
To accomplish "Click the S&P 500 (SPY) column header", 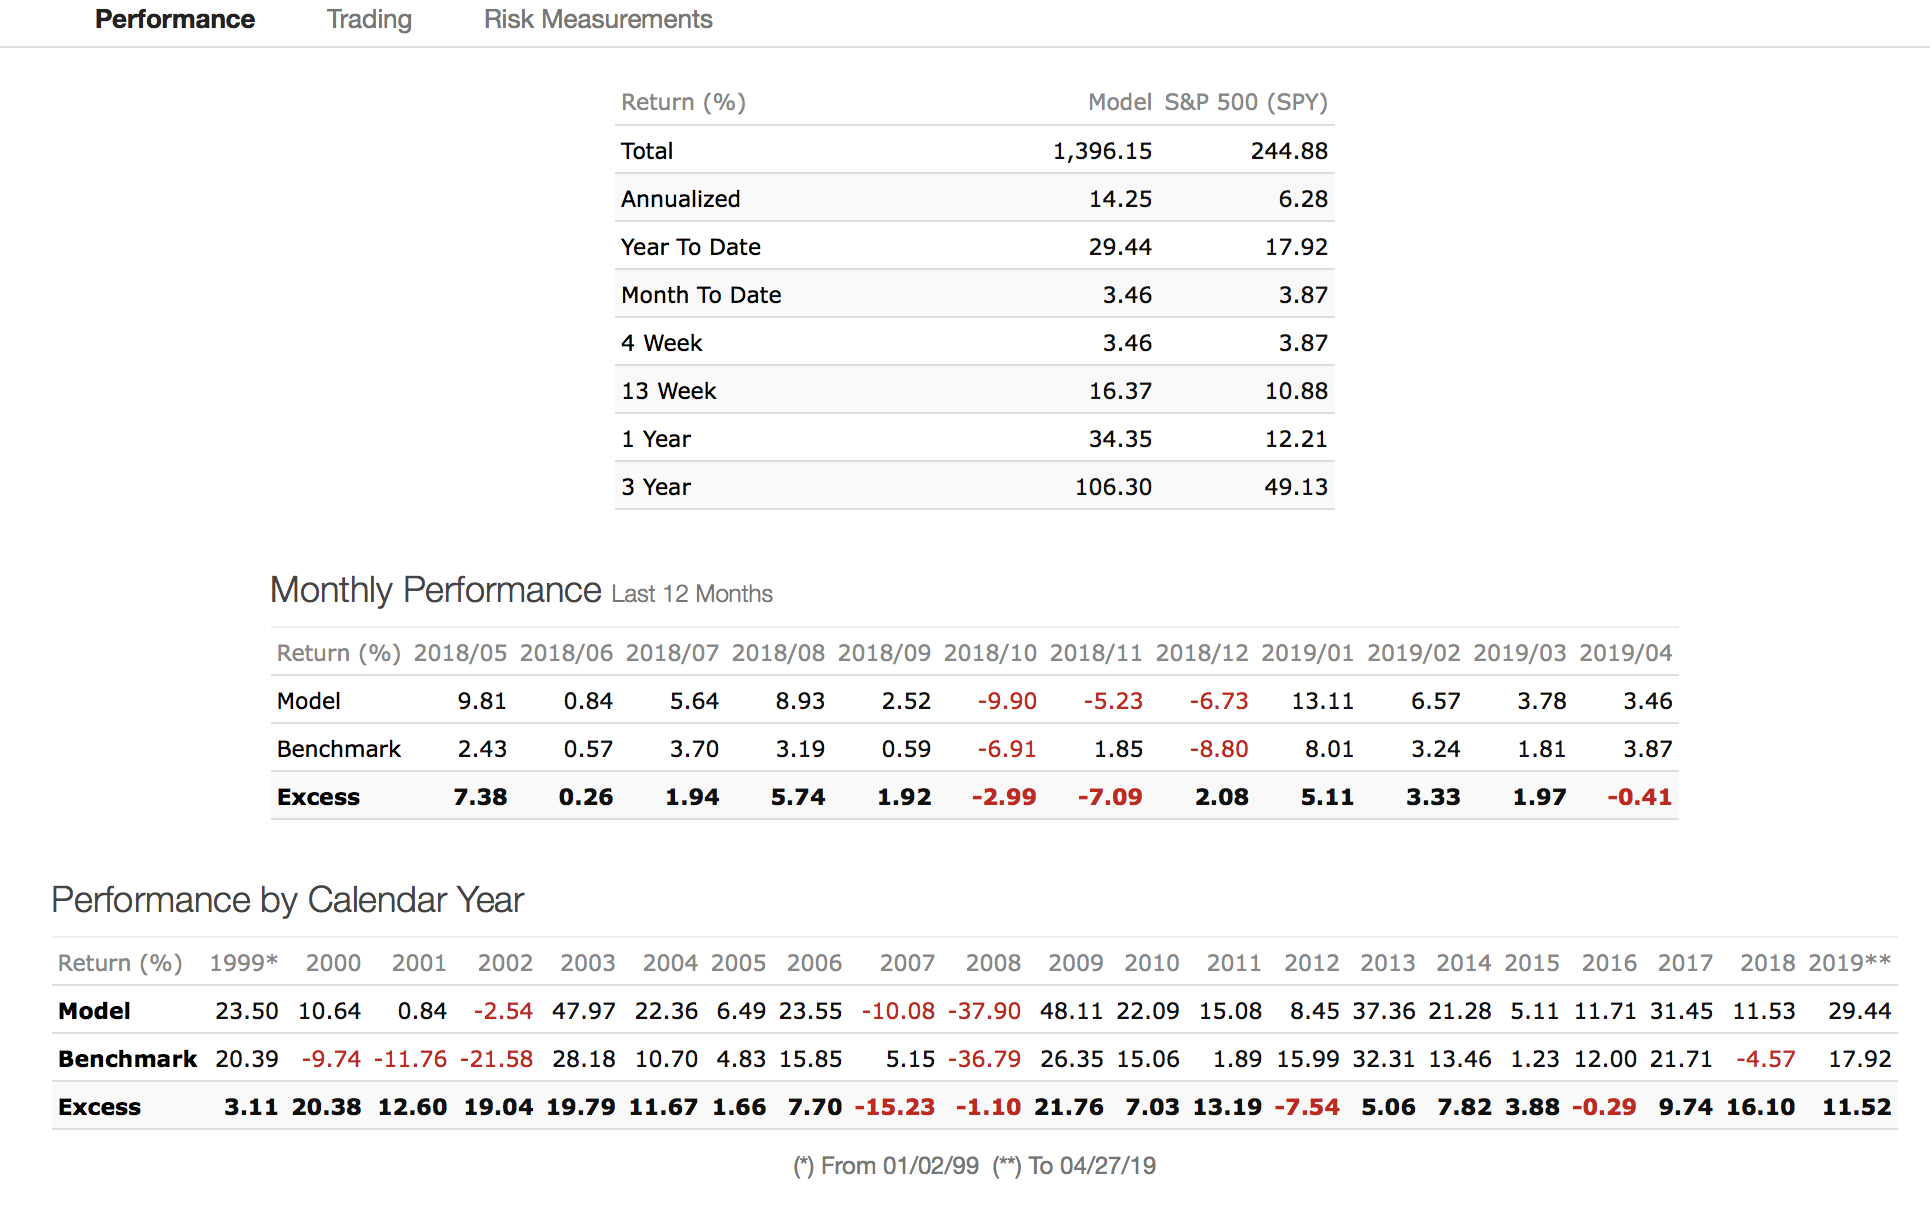I will 1245,102.
